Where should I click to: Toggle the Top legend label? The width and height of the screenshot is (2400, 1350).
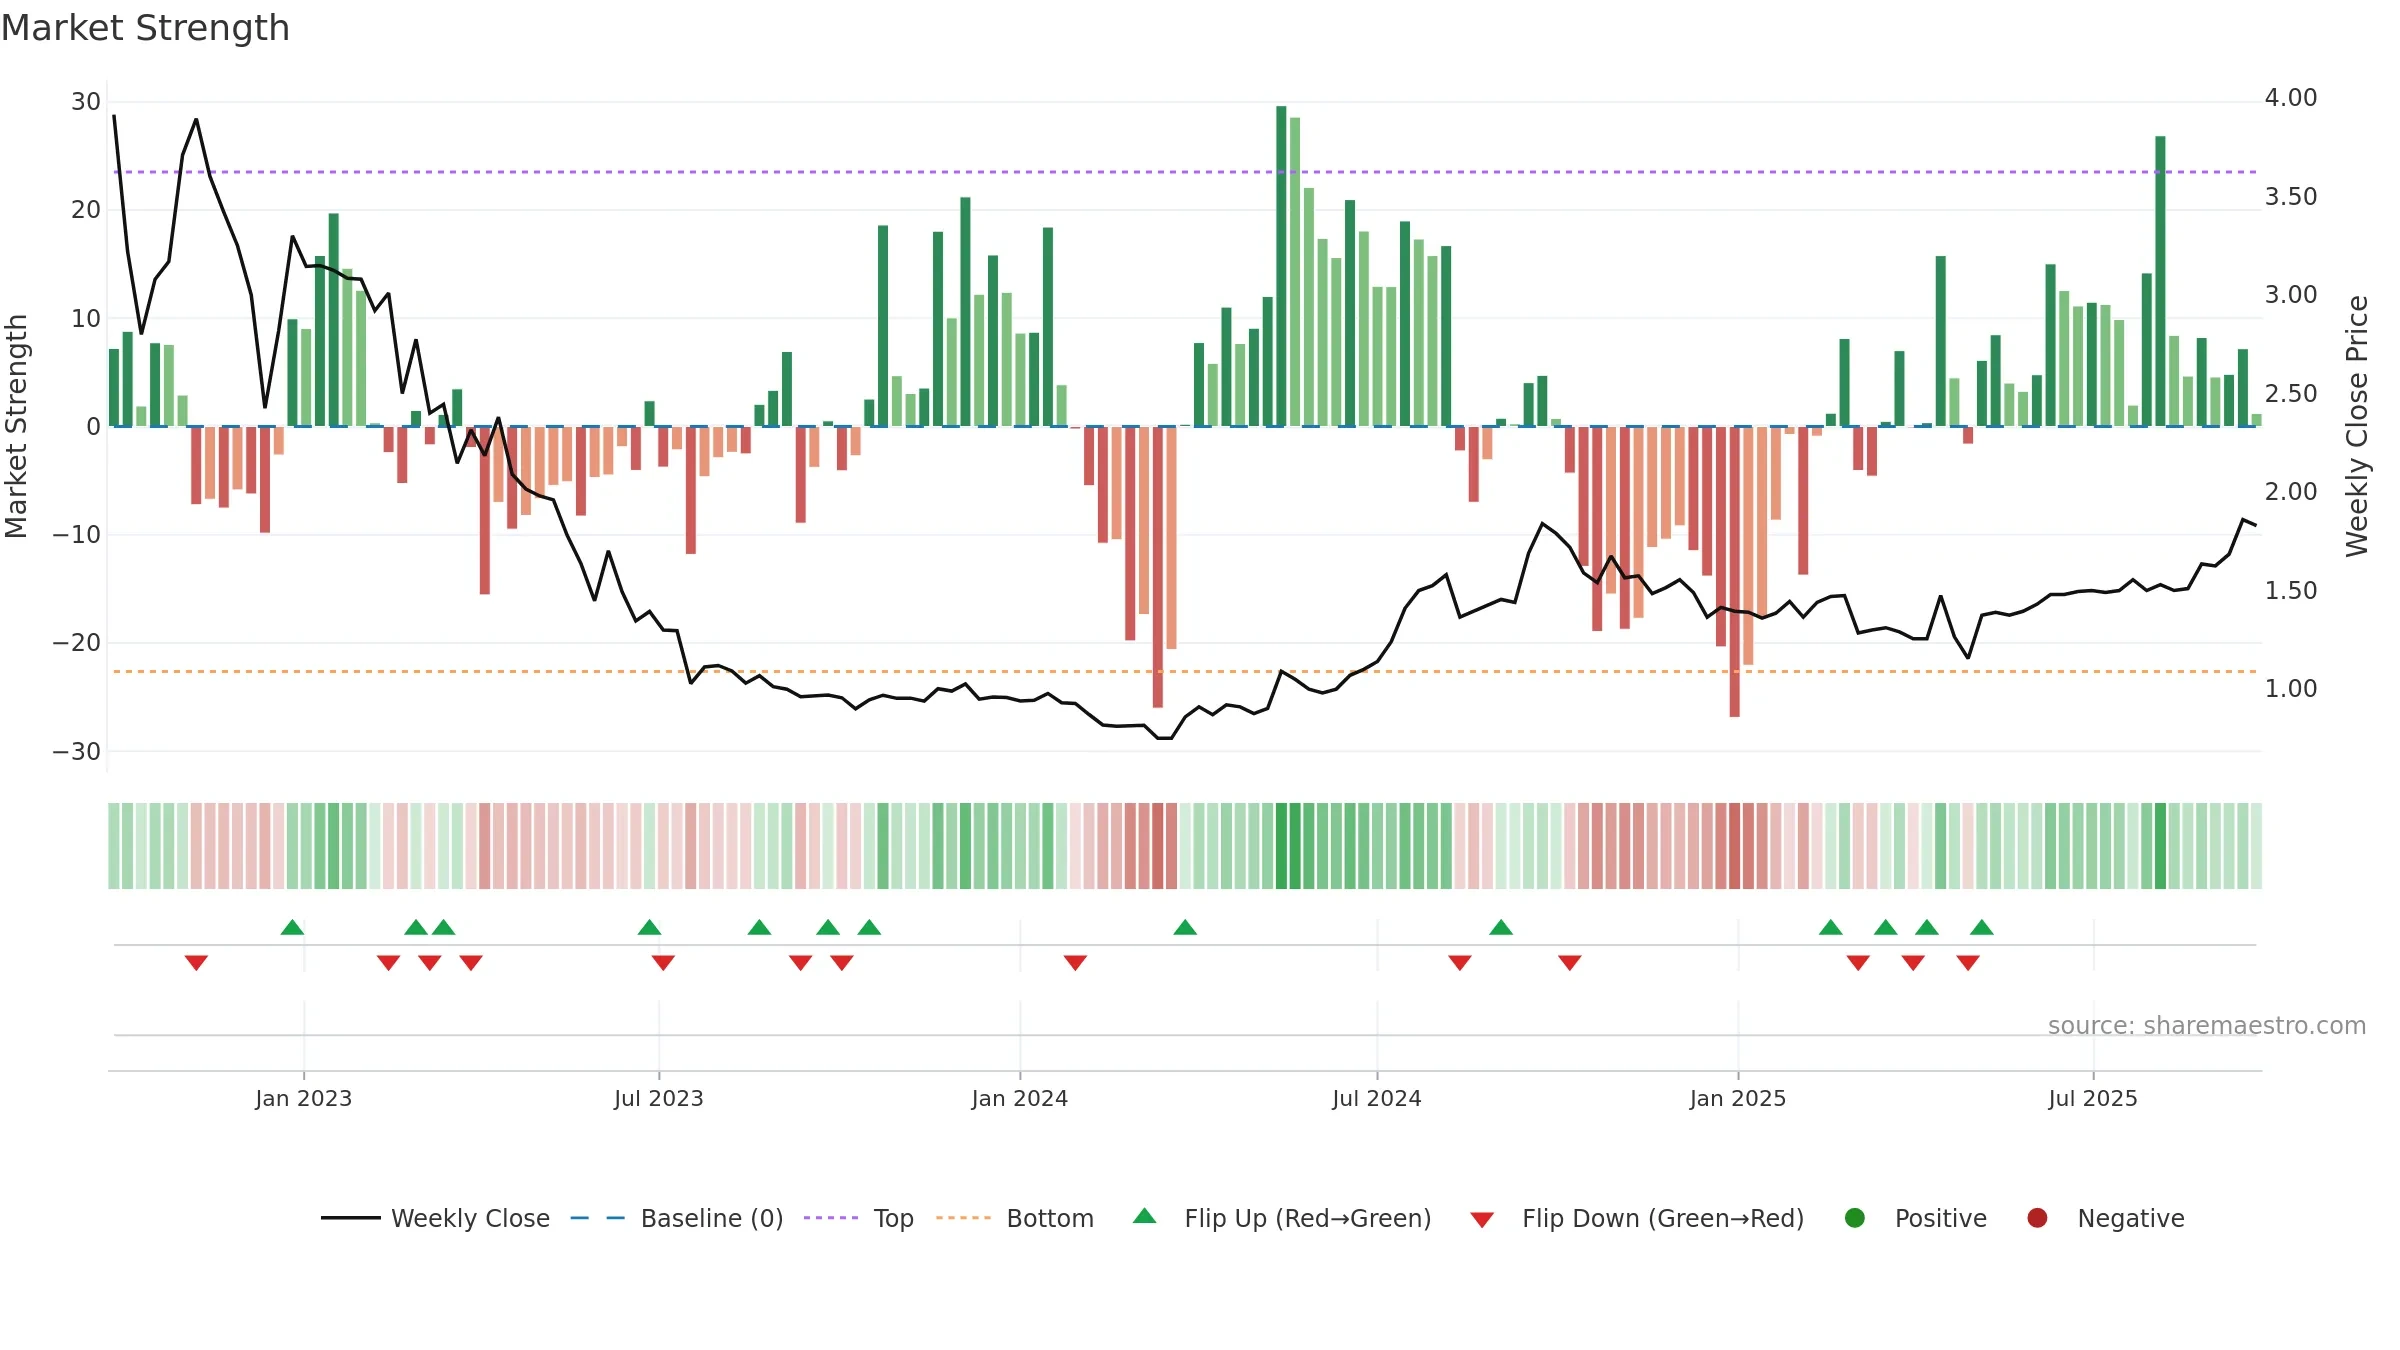tap(893, 1219)
